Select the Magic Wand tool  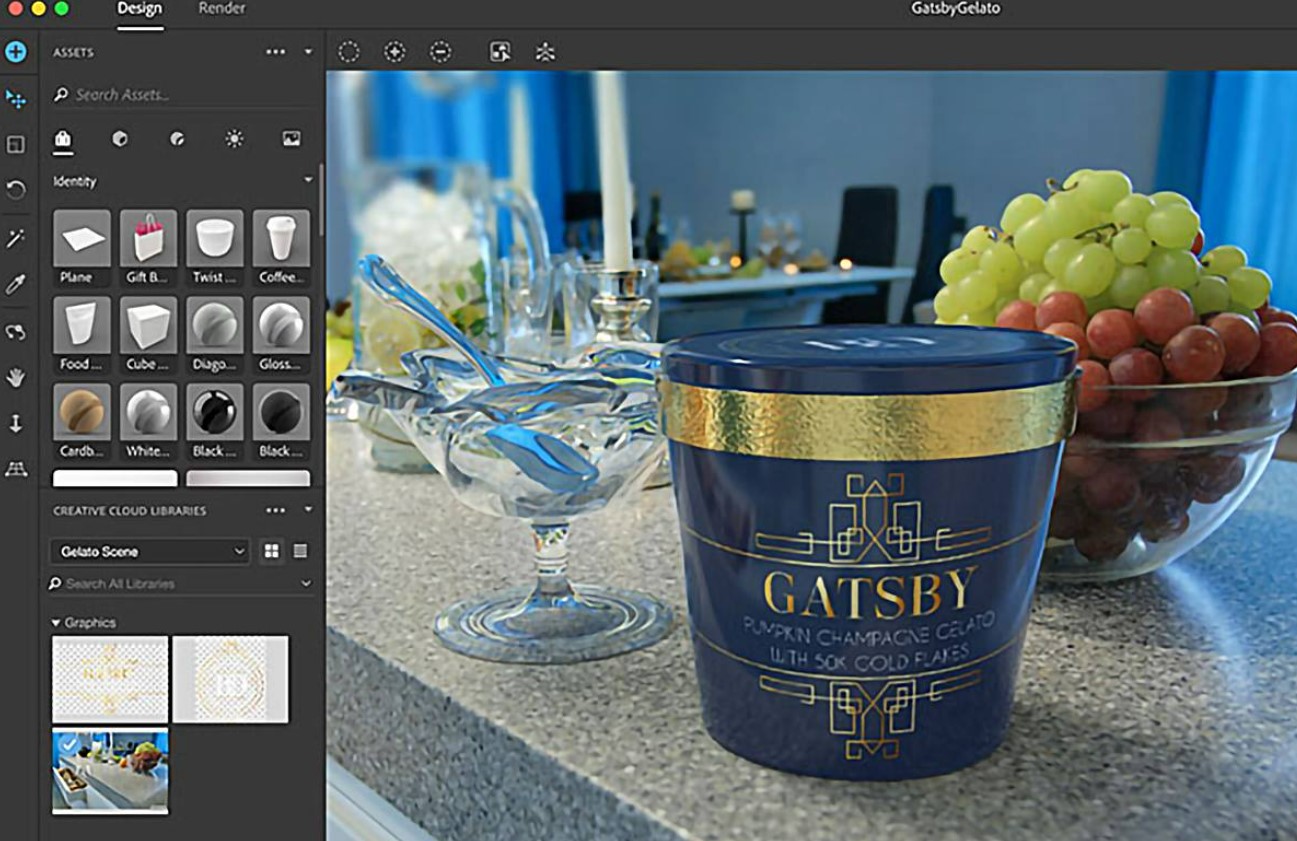pos(16,238)
